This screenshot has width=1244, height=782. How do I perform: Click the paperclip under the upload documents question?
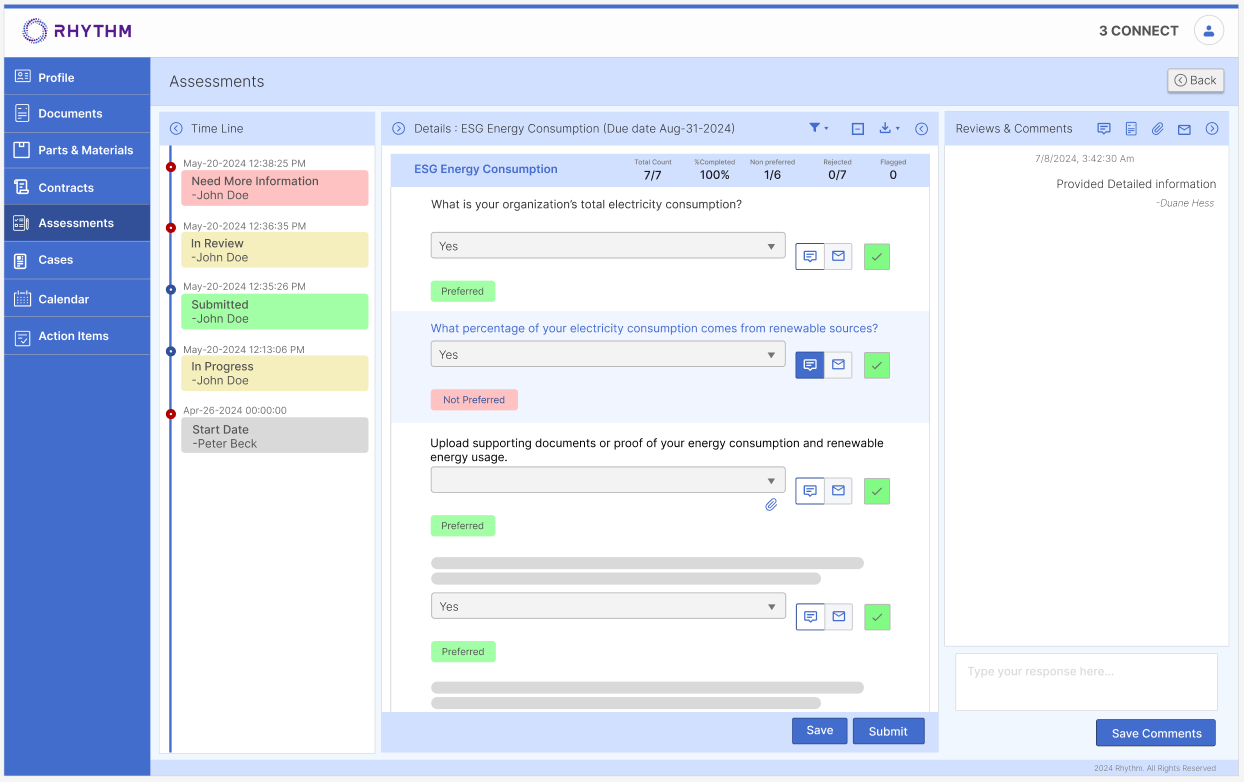tap(771, 505)
